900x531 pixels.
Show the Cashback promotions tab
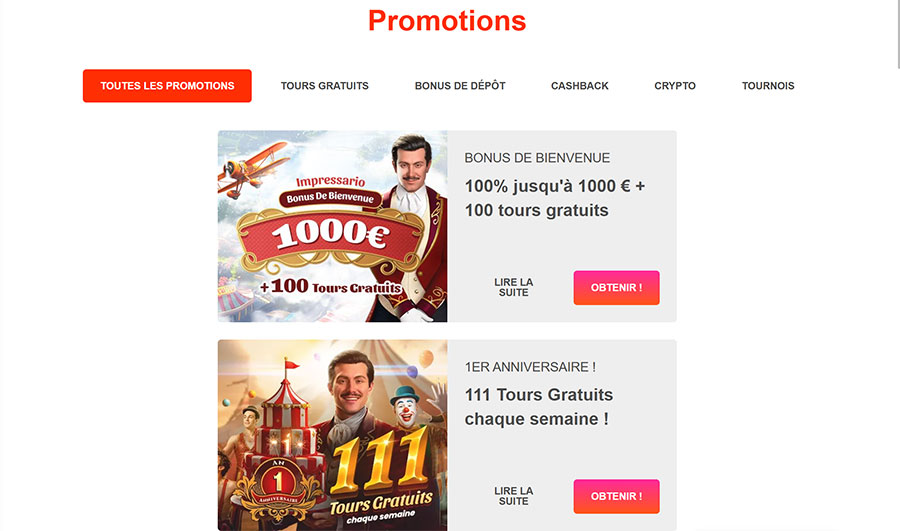click(x=580, y=86)
